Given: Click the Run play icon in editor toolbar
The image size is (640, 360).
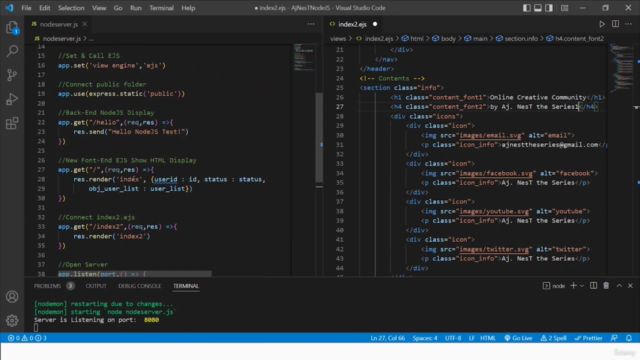Looking at the screenshot, I should coord(602,24).
